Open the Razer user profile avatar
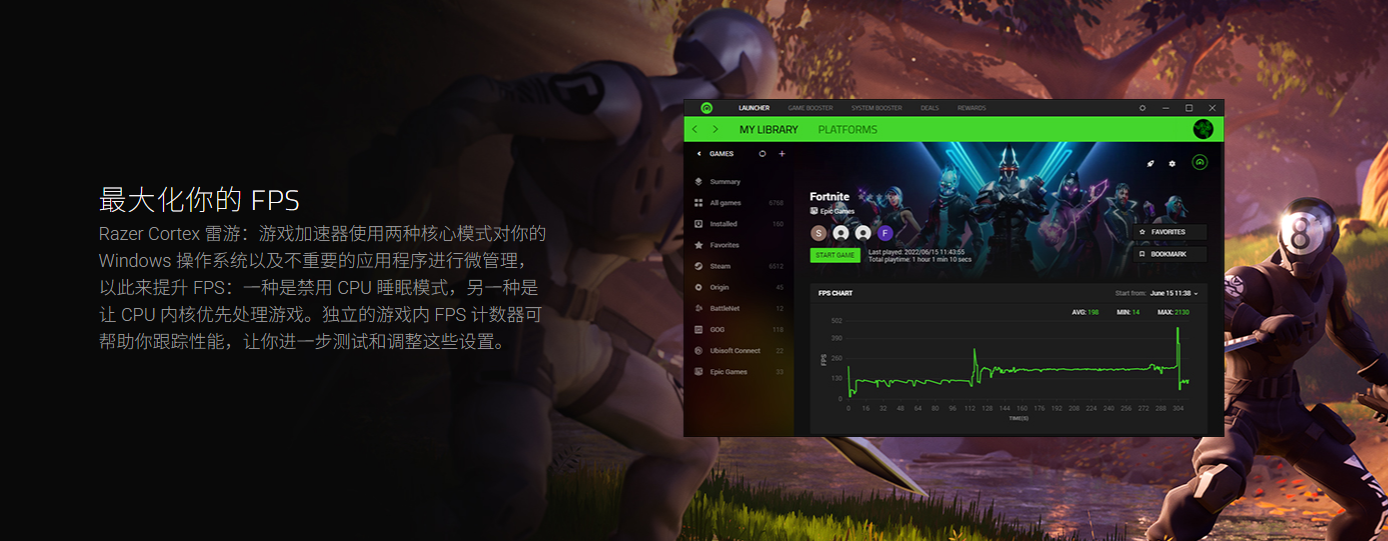1388x541 pixels. click(x=1204, y=129)
